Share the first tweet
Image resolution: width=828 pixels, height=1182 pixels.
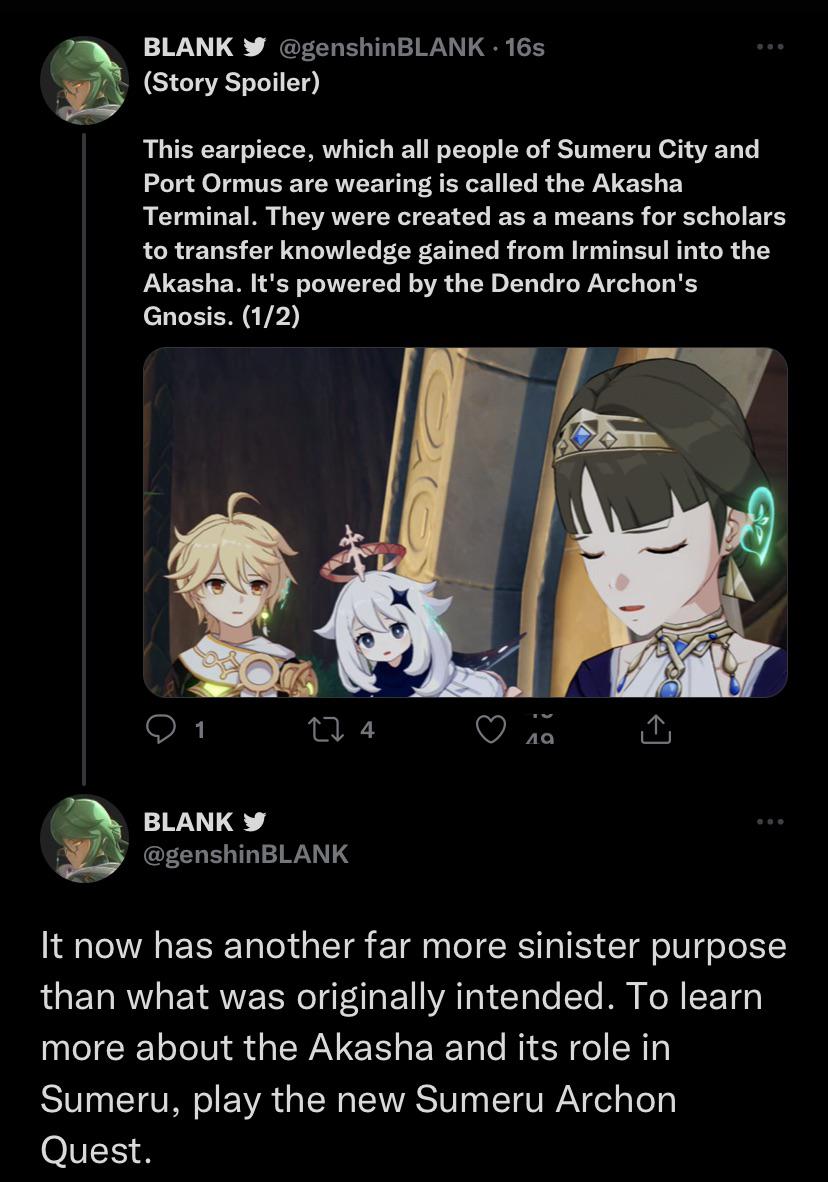[655, 729]
